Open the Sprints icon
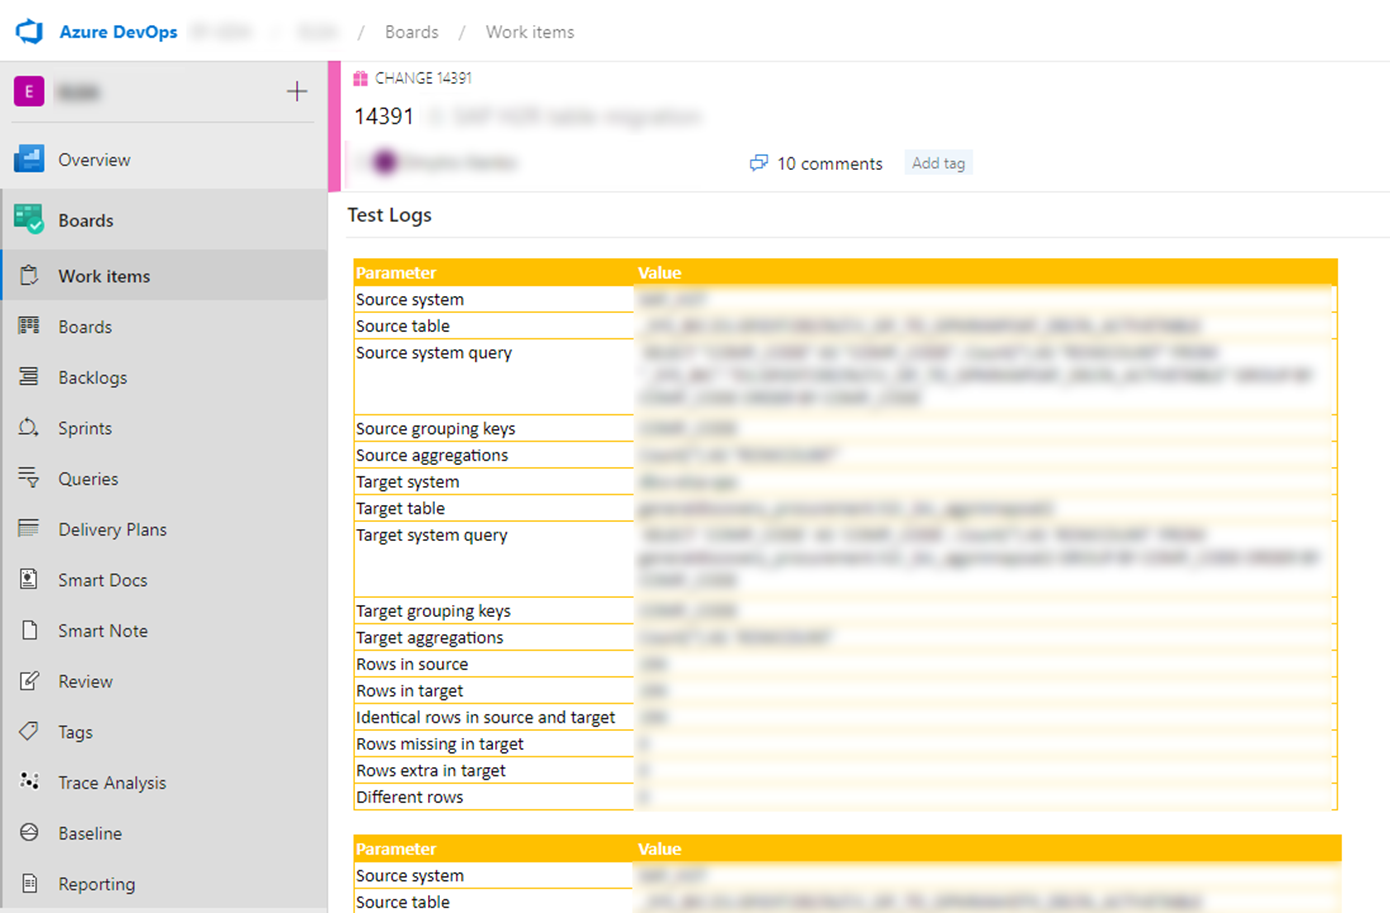 point(29,428)
